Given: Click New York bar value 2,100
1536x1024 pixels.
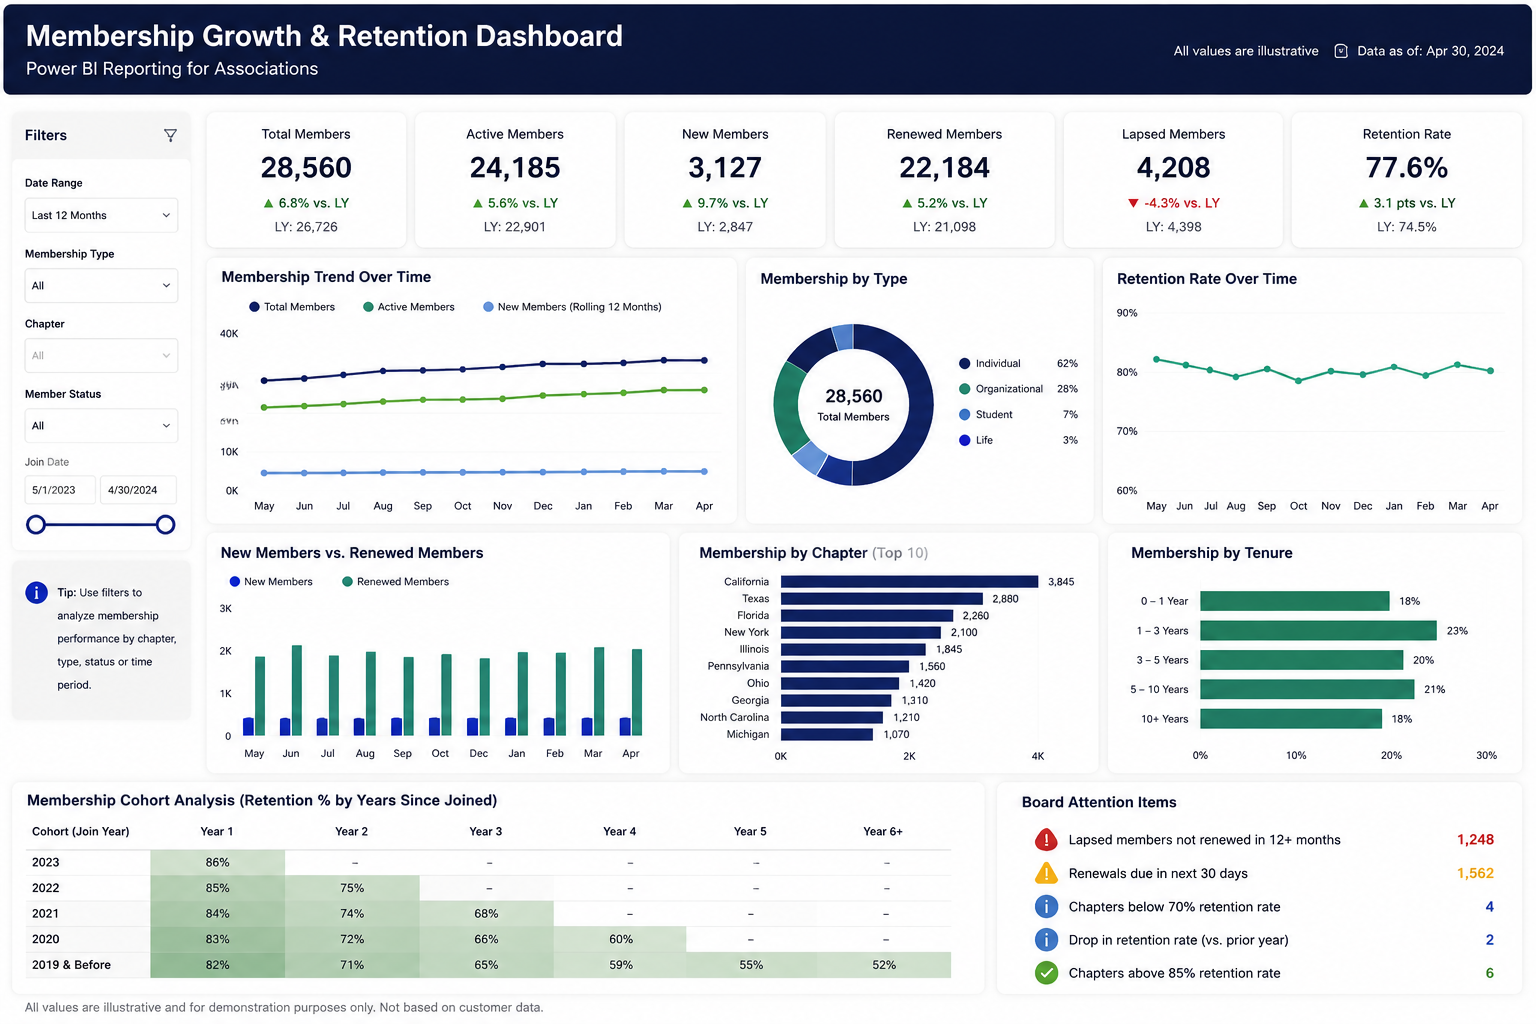Looking at the screenshot, I should (x=964, y=633).
